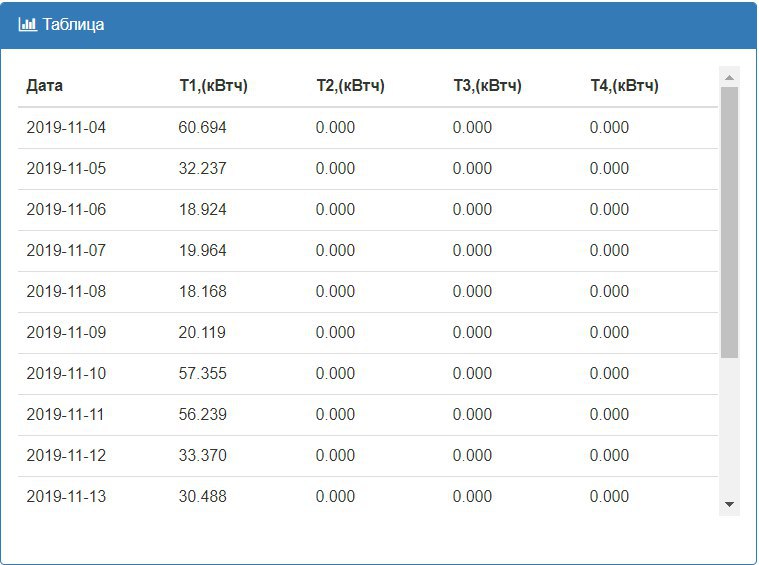Click the T4 value in the 2019-11-13 row
The width and height of the screenshot is (759, 565).
[609, 496]
